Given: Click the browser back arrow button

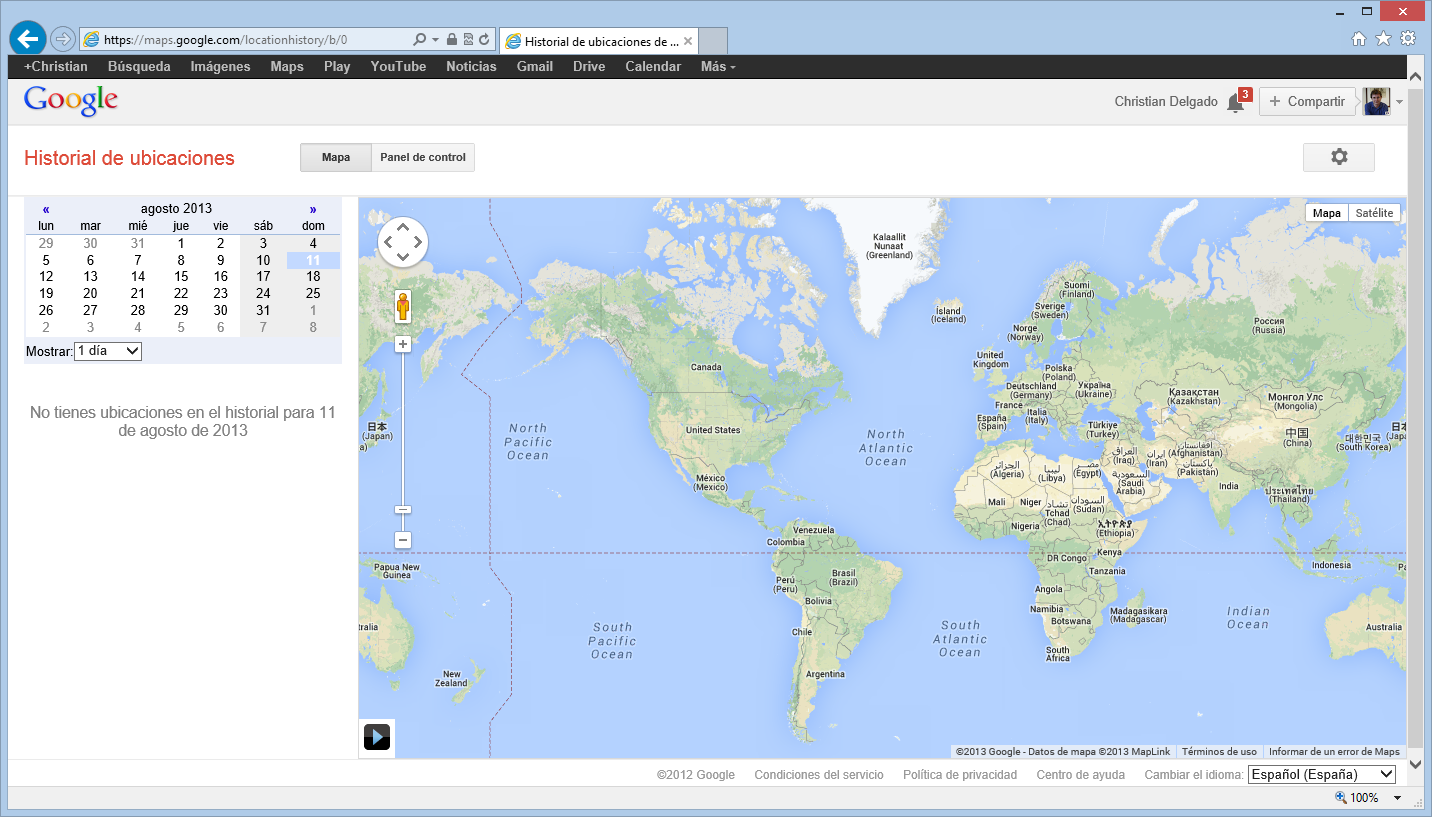Looking at the screenshot, I should (28, 38).
